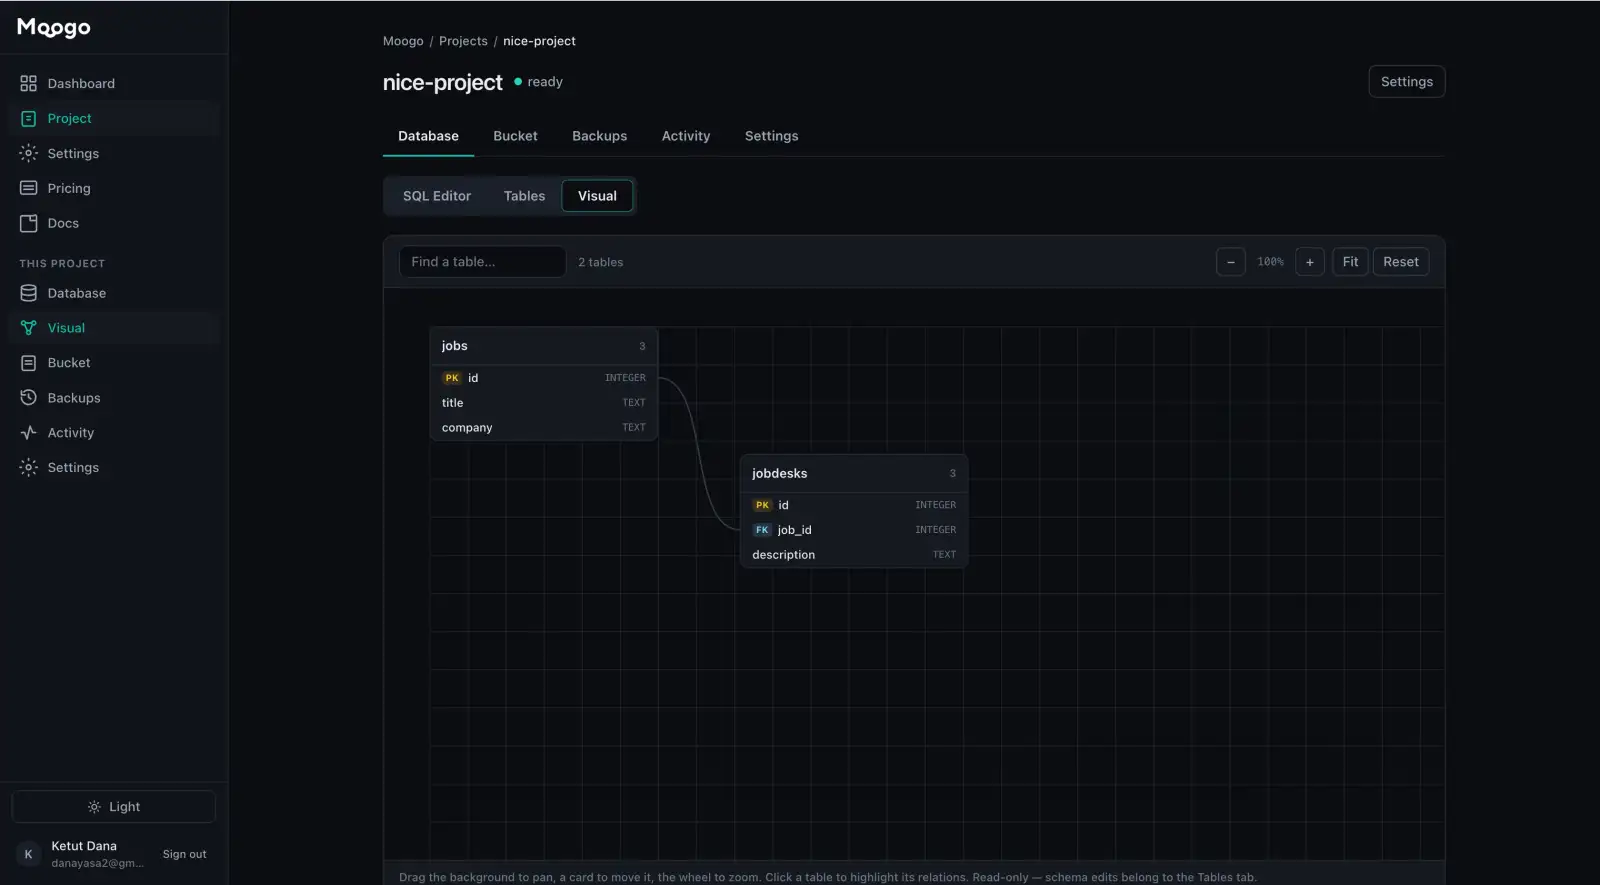Click the Settings button at top right
This screenshot has width=1600, height=885.
tap(1406, 82)
